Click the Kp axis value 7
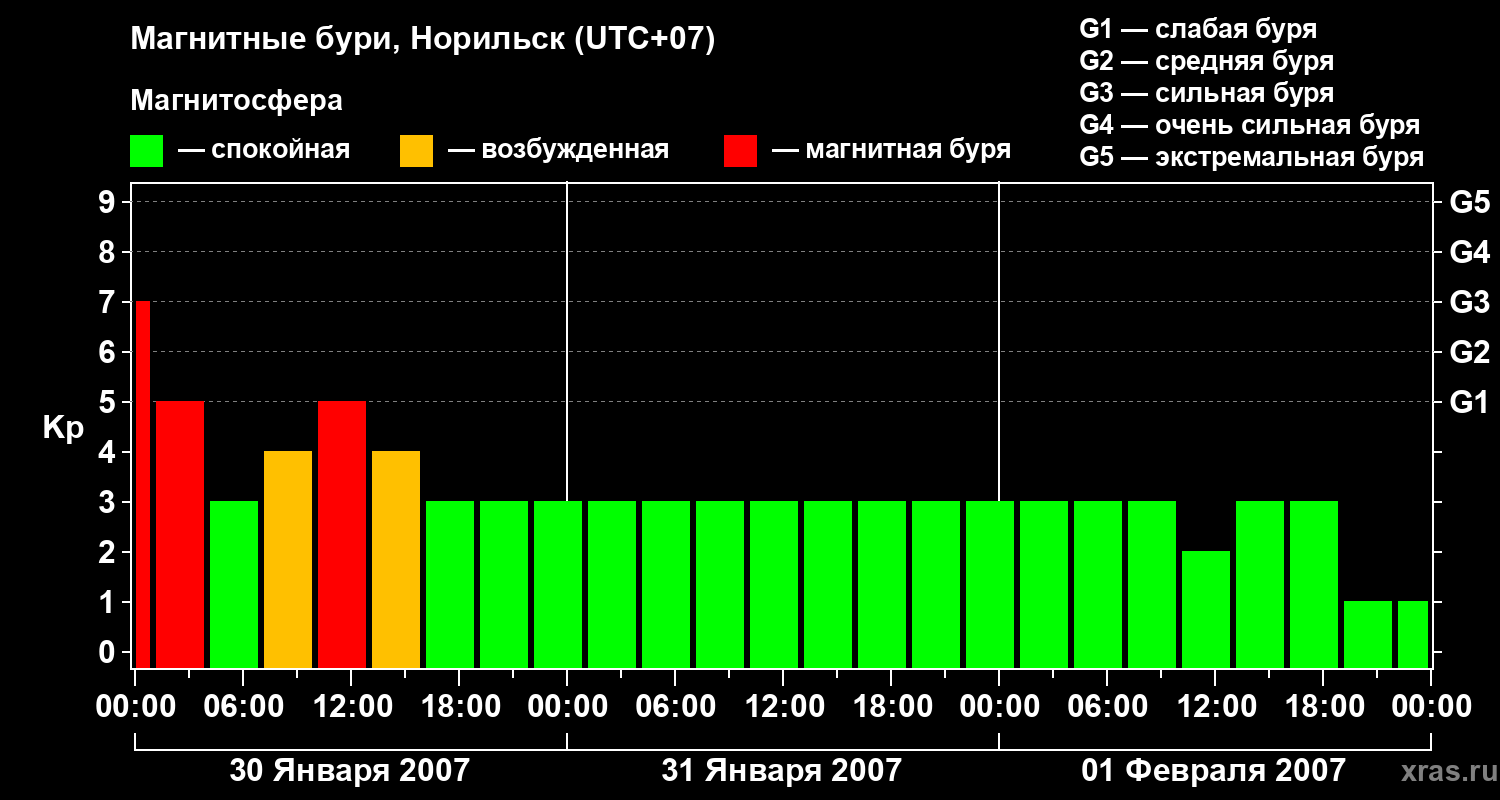This screenshot has width=1500, height=800. [x=109, y=302]
